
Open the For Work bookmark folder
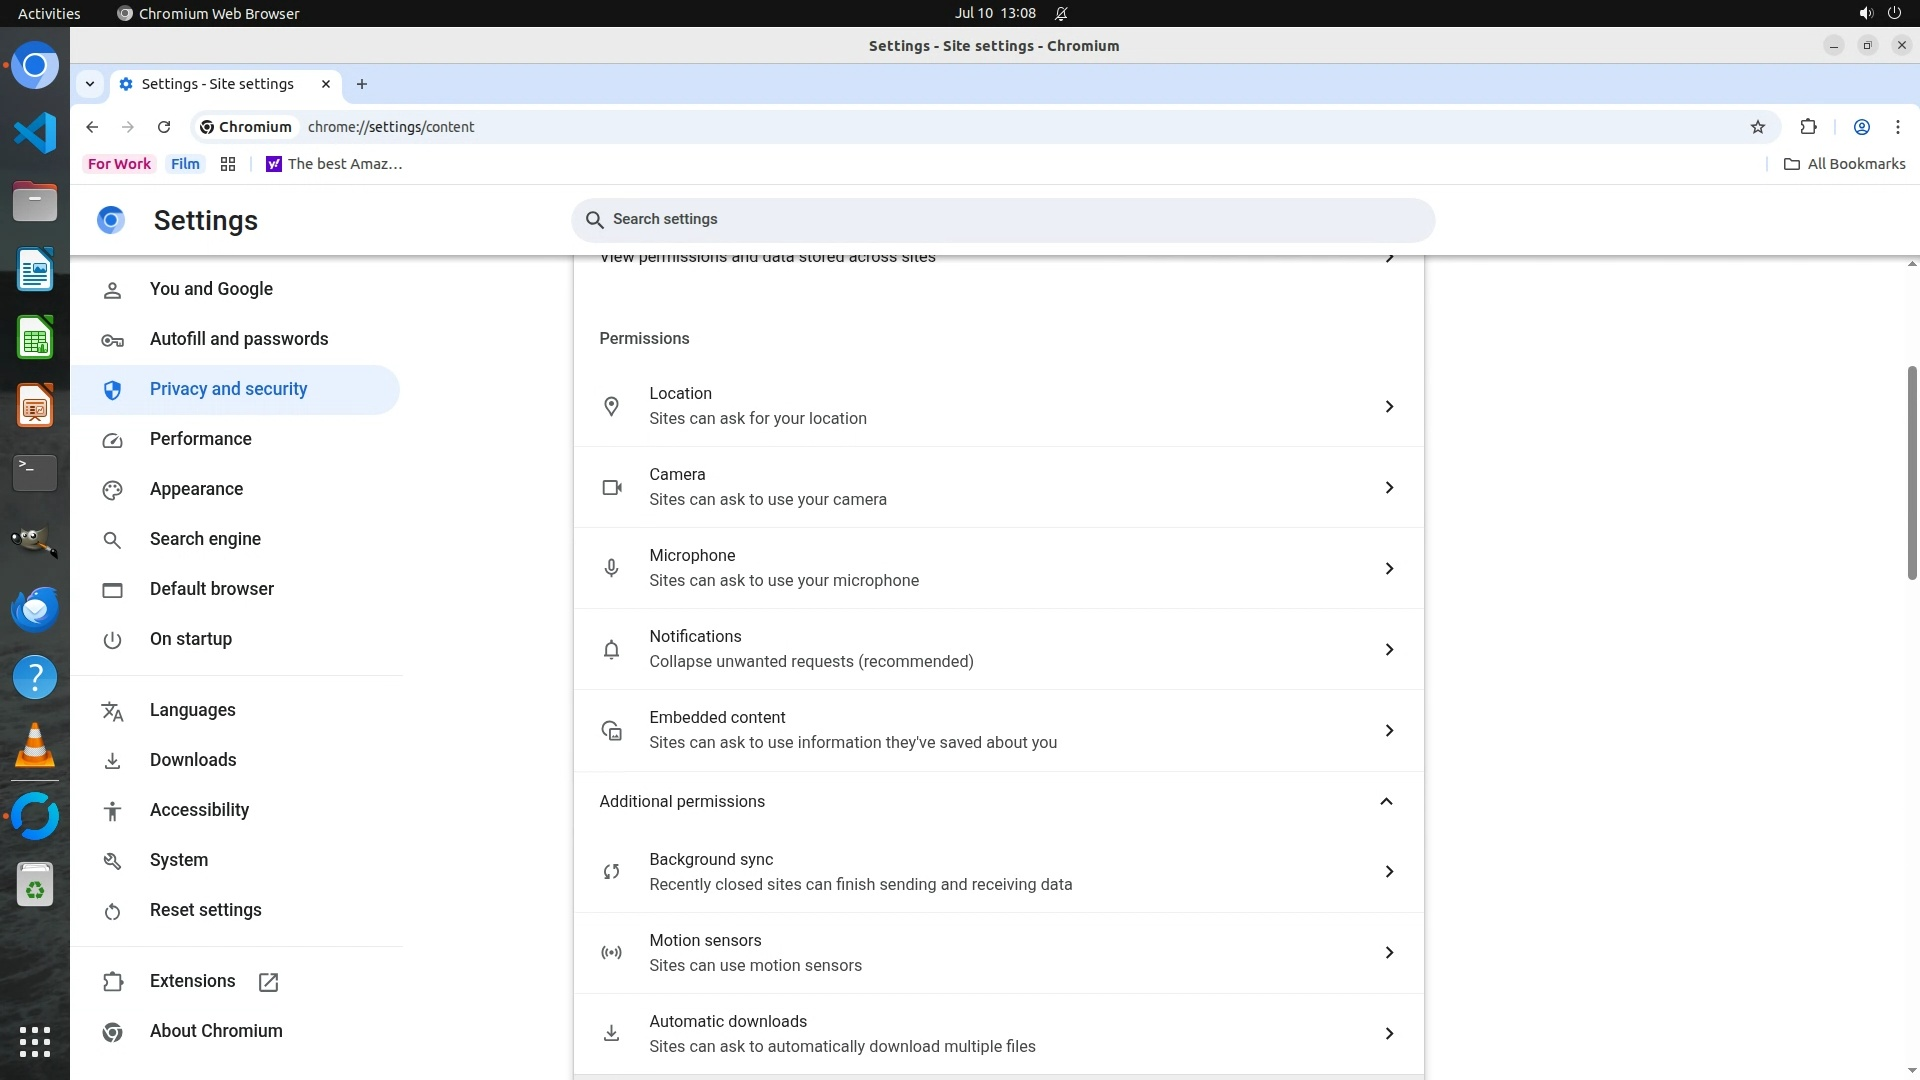click(x=119, y=164)
